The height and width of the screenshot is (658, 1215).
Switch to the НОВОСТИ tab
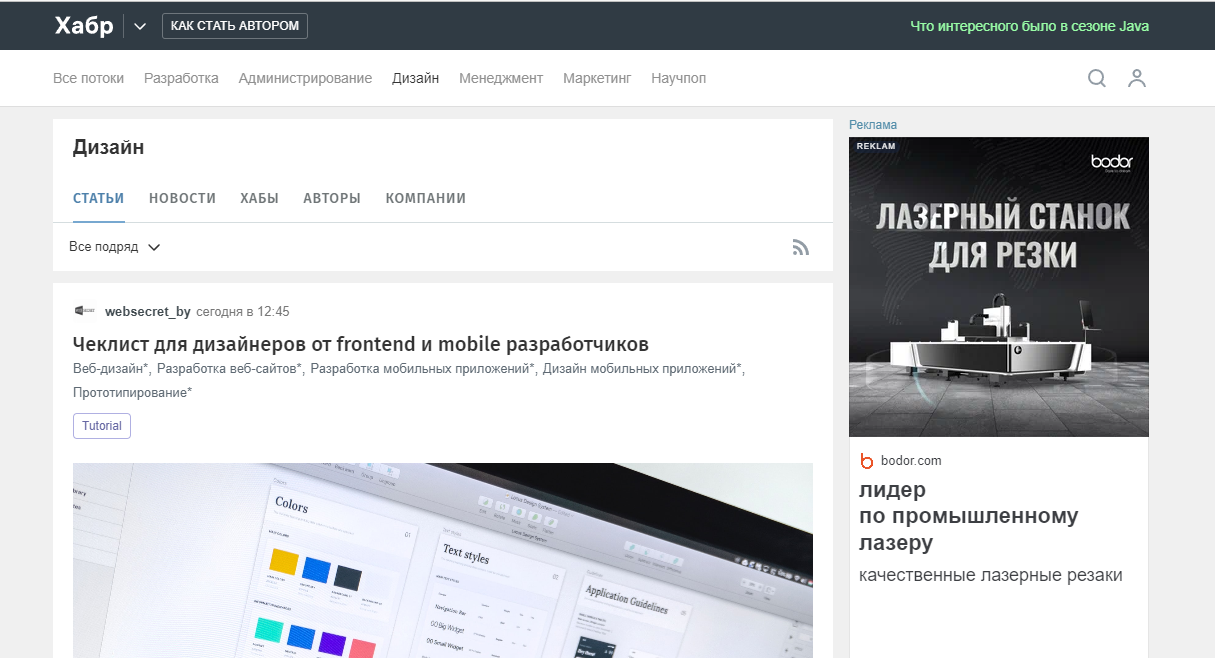(182, 198)
